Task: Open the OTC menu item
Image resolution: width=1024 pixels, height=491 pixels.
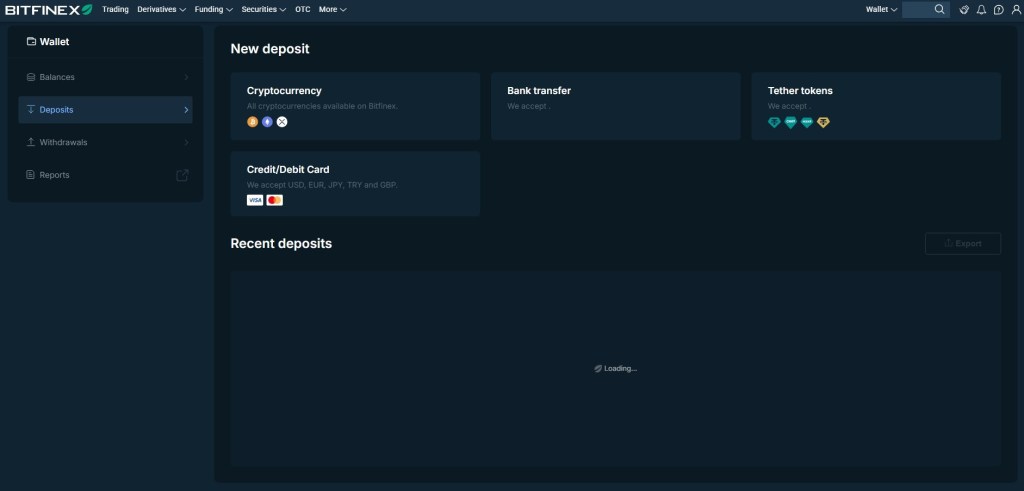Action: pos(302,10)
